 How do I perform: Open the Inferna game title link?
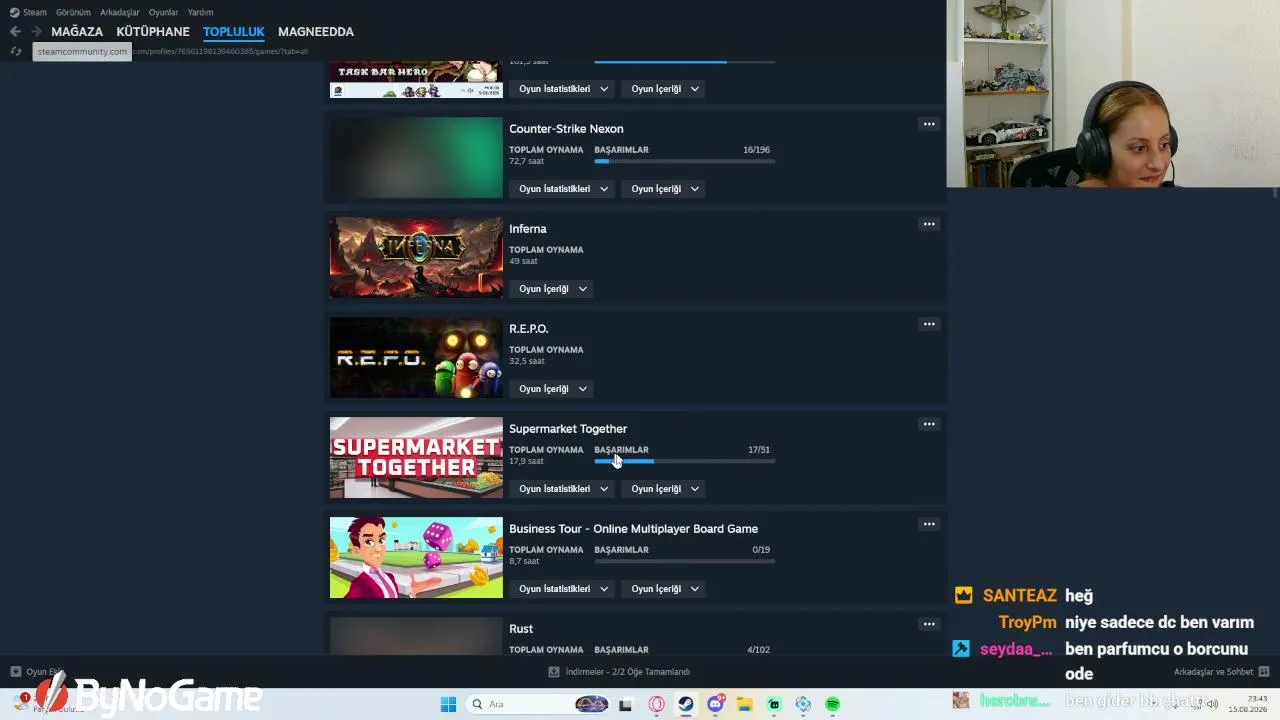tap(528, 229)
